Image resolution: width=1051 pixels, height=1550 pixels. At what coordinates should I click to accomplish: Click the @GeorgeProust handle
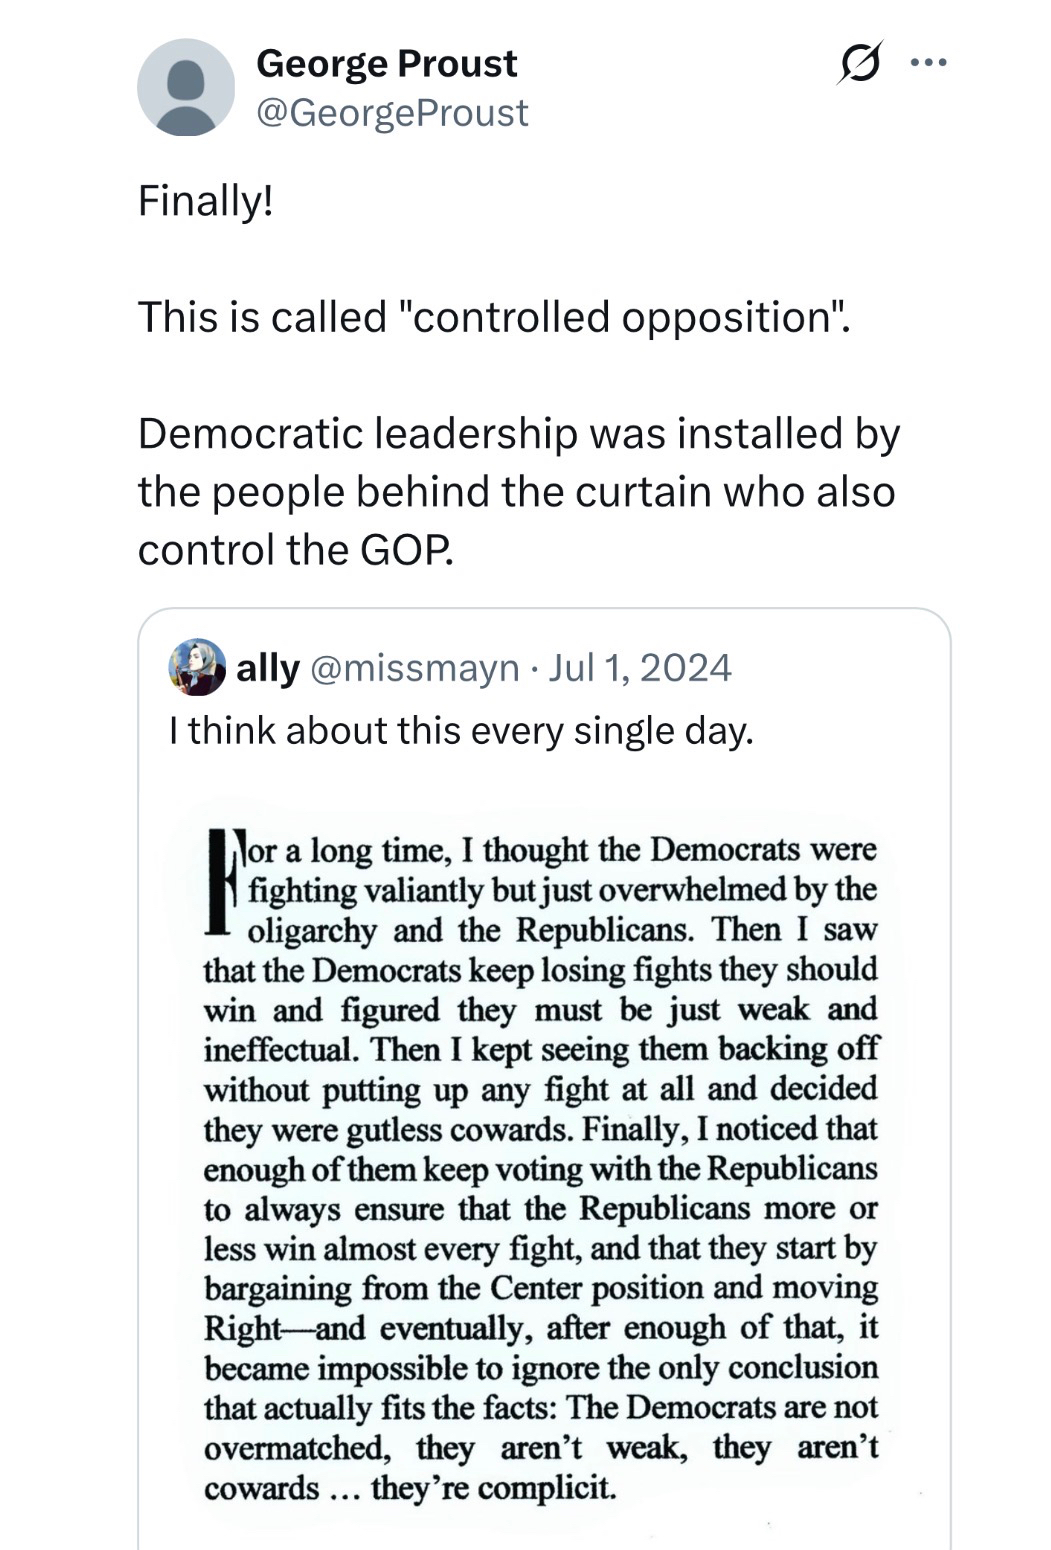tap(392, 113)
